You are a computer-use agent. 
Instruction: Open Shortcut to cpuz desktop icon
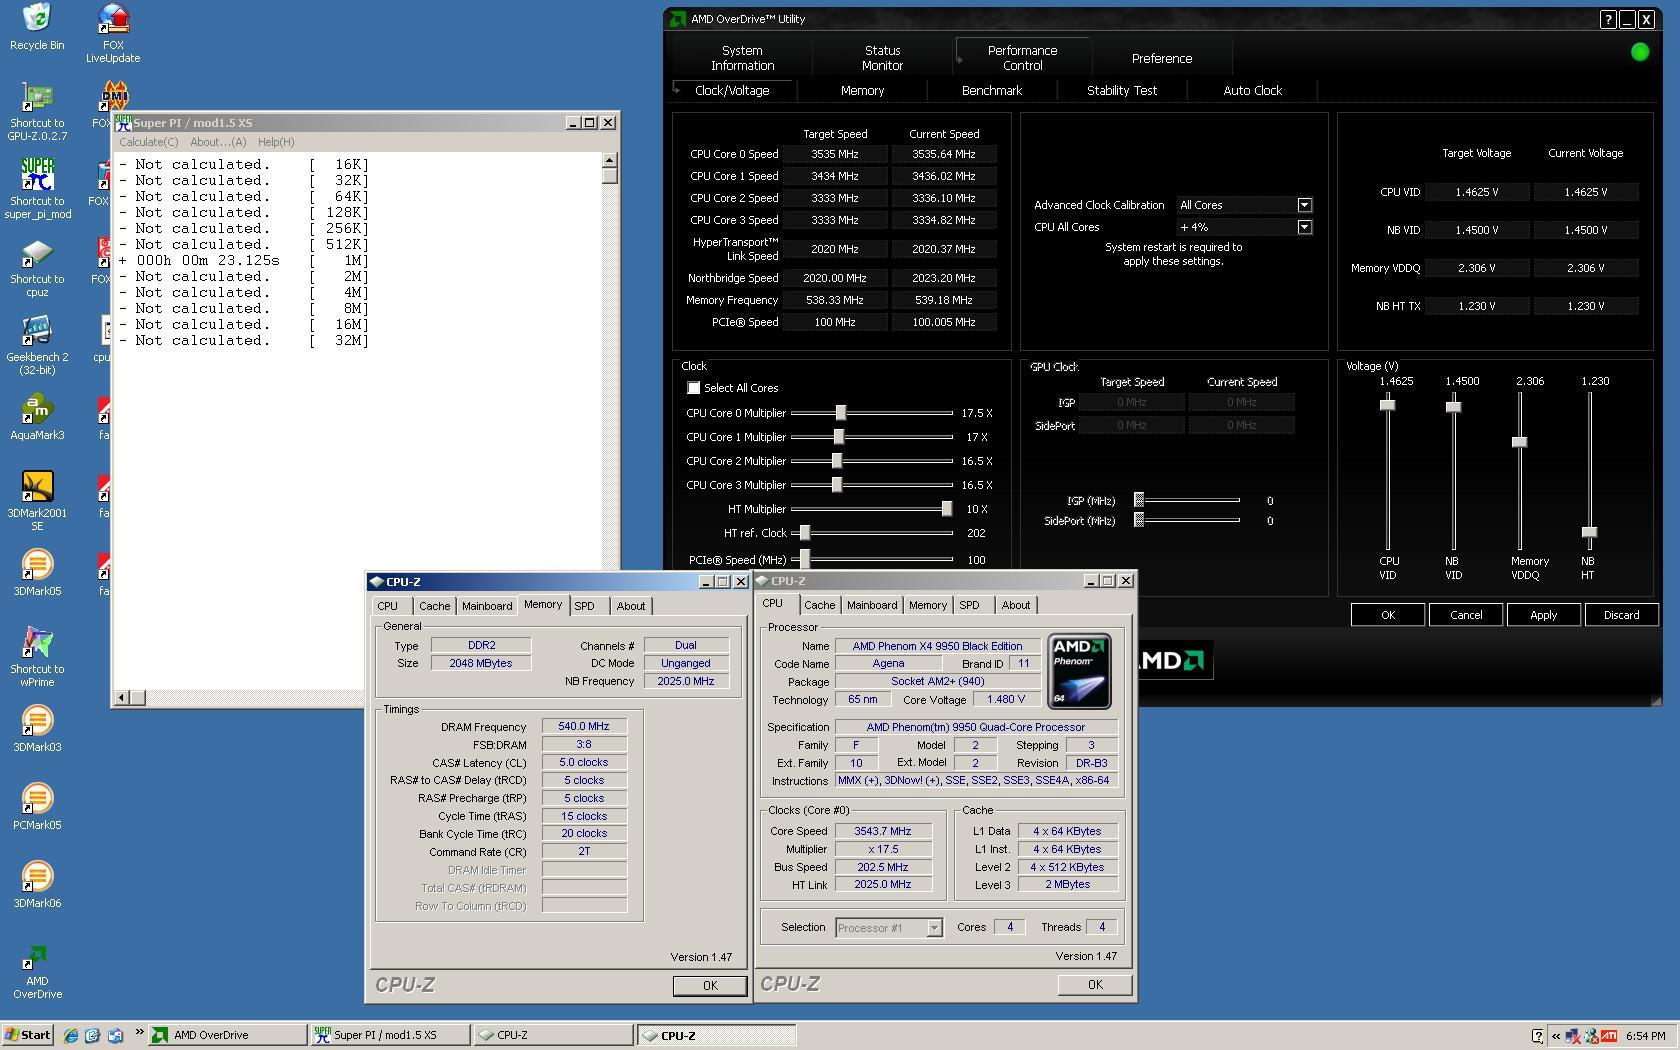pyautogui.click(x=37, y=267)
